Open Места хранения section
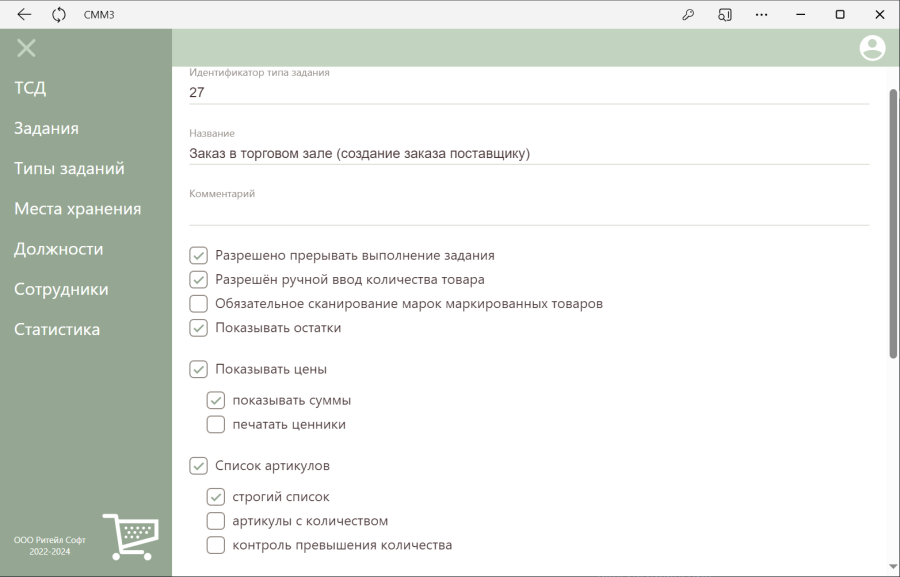Viewport: 900px width, 577px height. [x=77, y=208]
